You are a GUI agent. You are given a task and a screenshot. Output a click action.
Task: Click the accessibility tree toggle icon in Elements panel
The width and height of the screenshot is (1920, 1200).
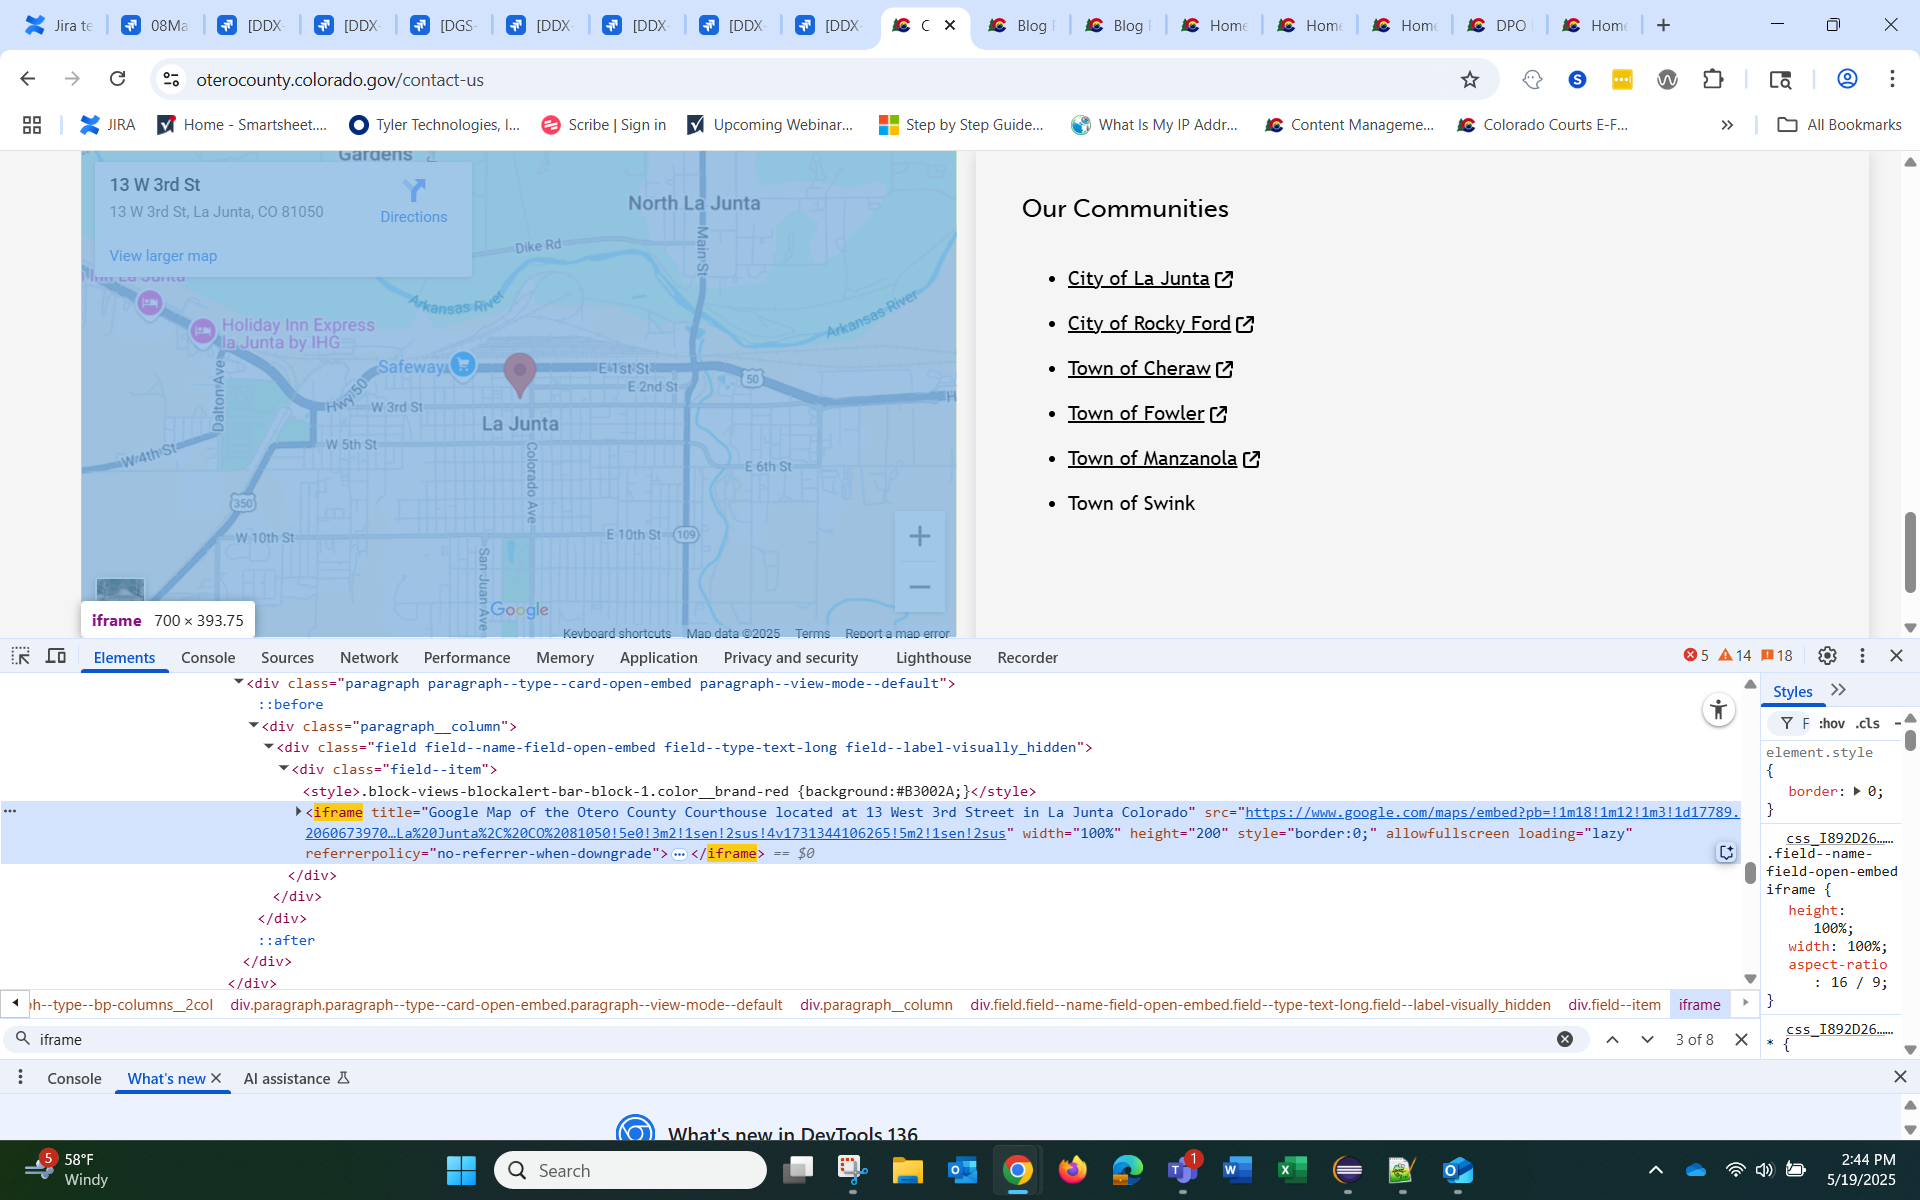click(x=1718, y=710)
